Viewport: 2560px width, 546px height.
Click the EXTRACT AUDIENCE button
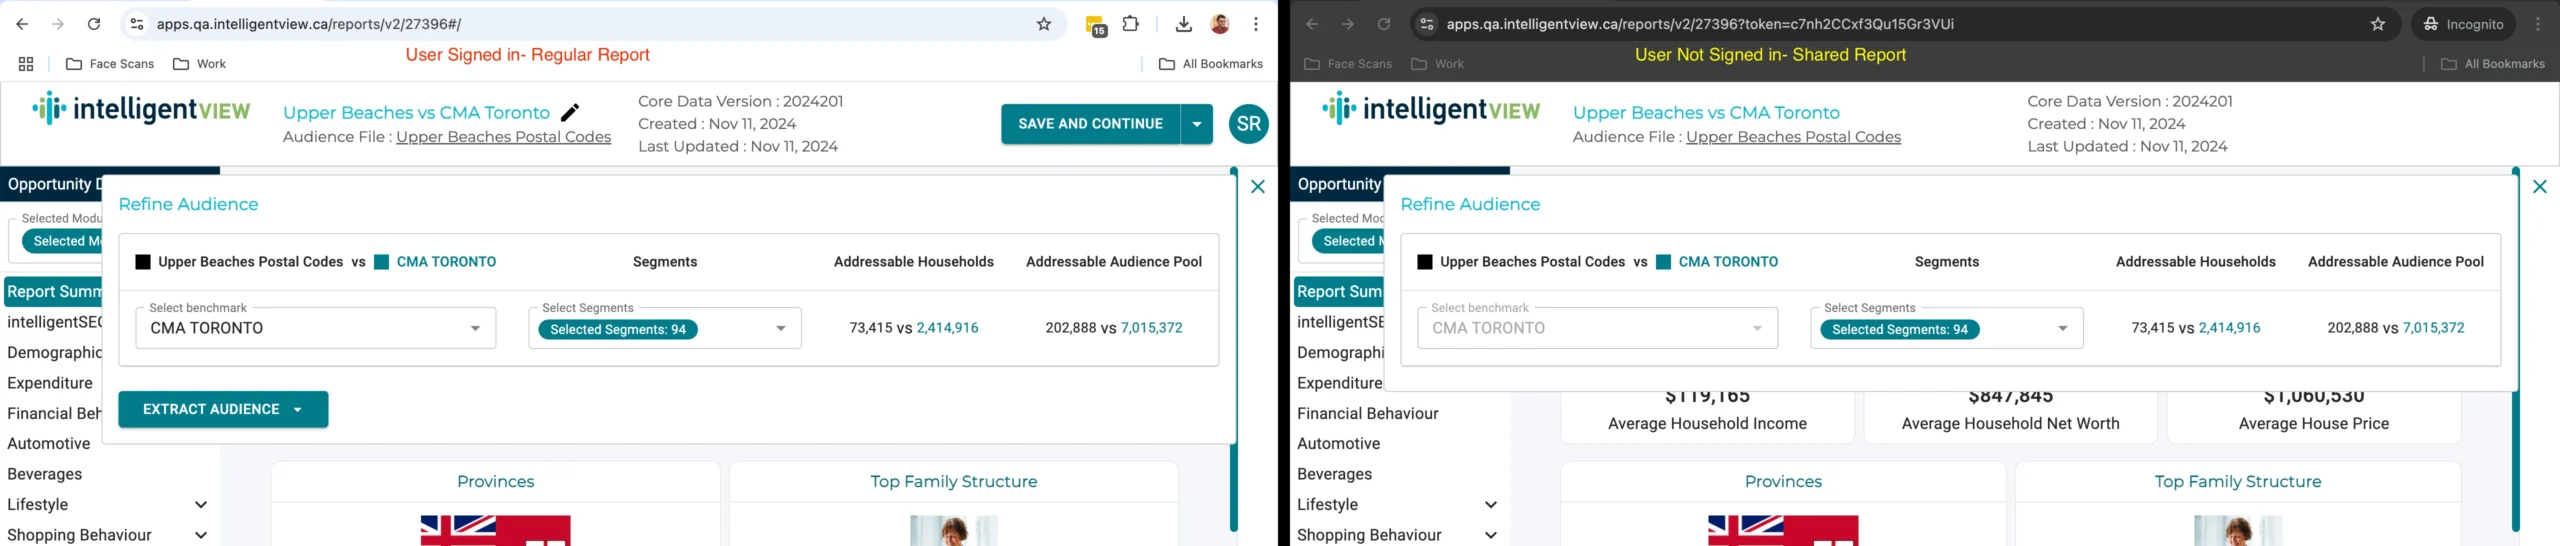tap(222, 409)
